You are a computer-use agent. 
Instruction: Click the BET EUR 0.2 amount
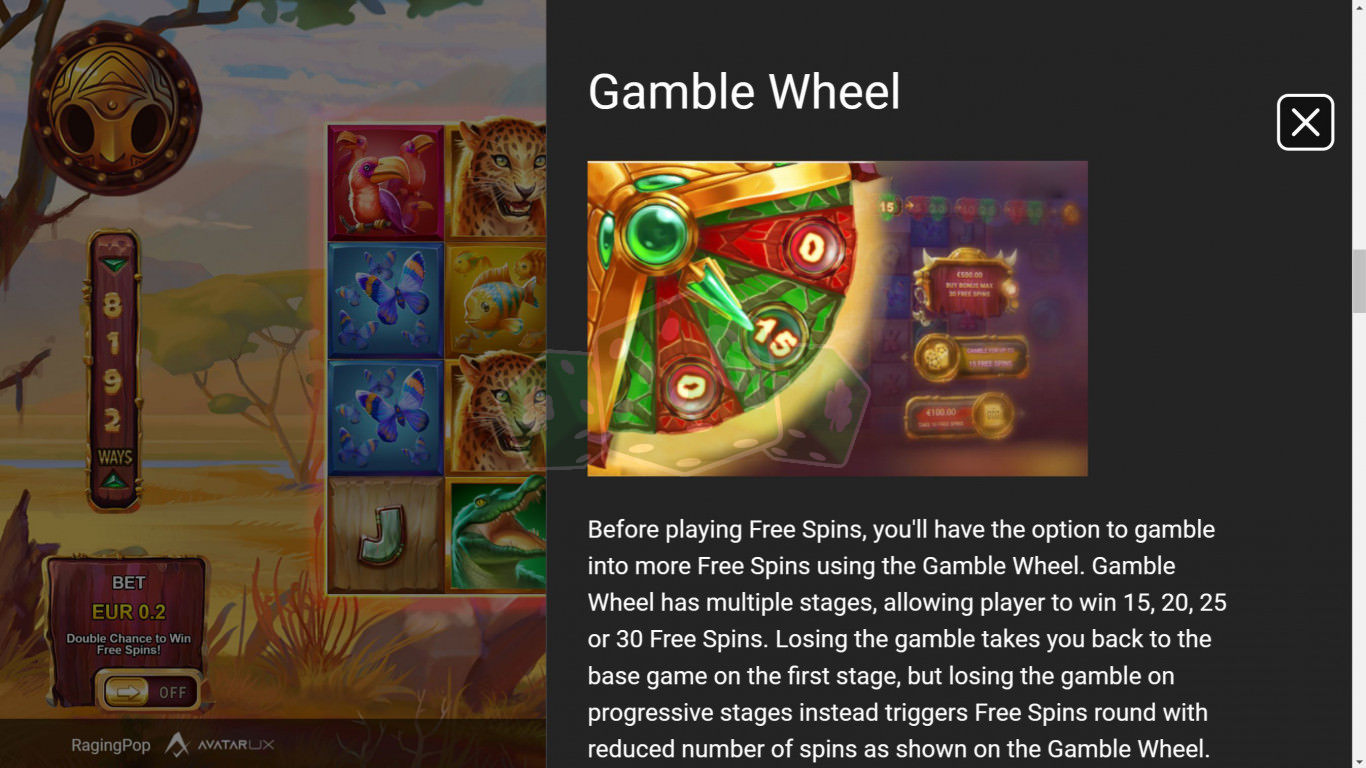click(x=129, y=612)
